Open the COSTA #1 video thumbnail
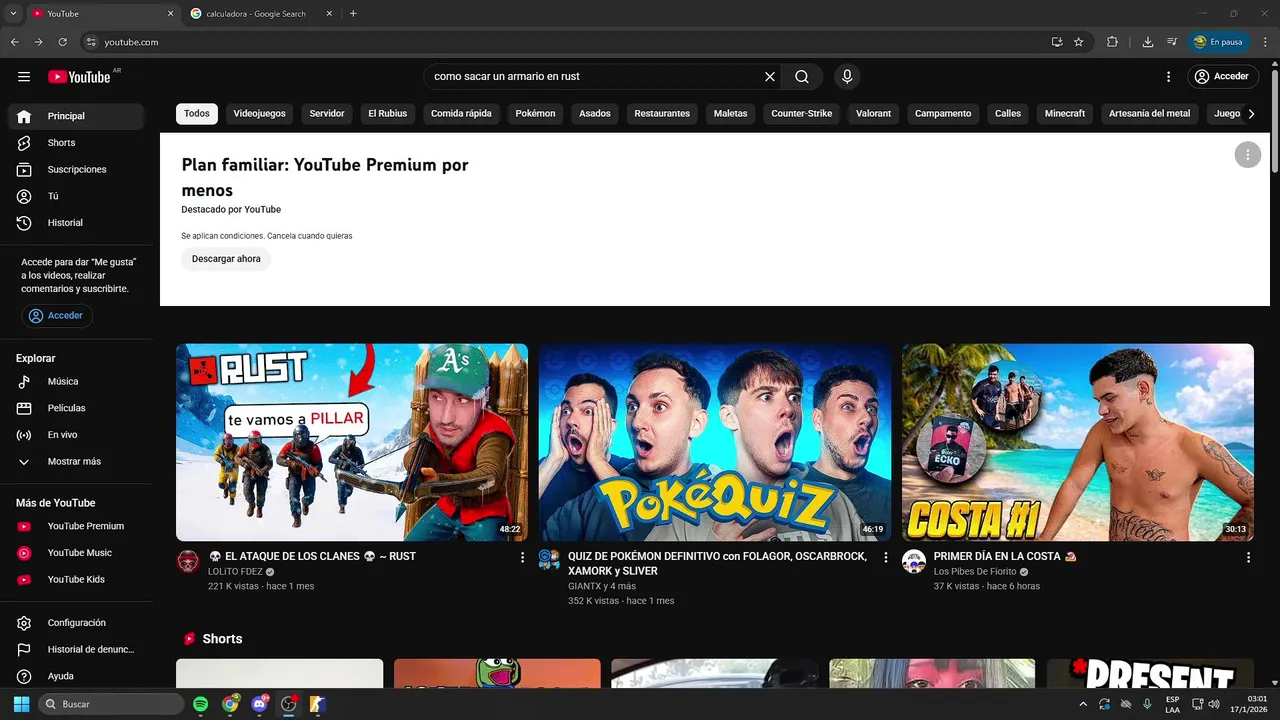Viewport: 1280px width, 720px height. click(1078, 442)
